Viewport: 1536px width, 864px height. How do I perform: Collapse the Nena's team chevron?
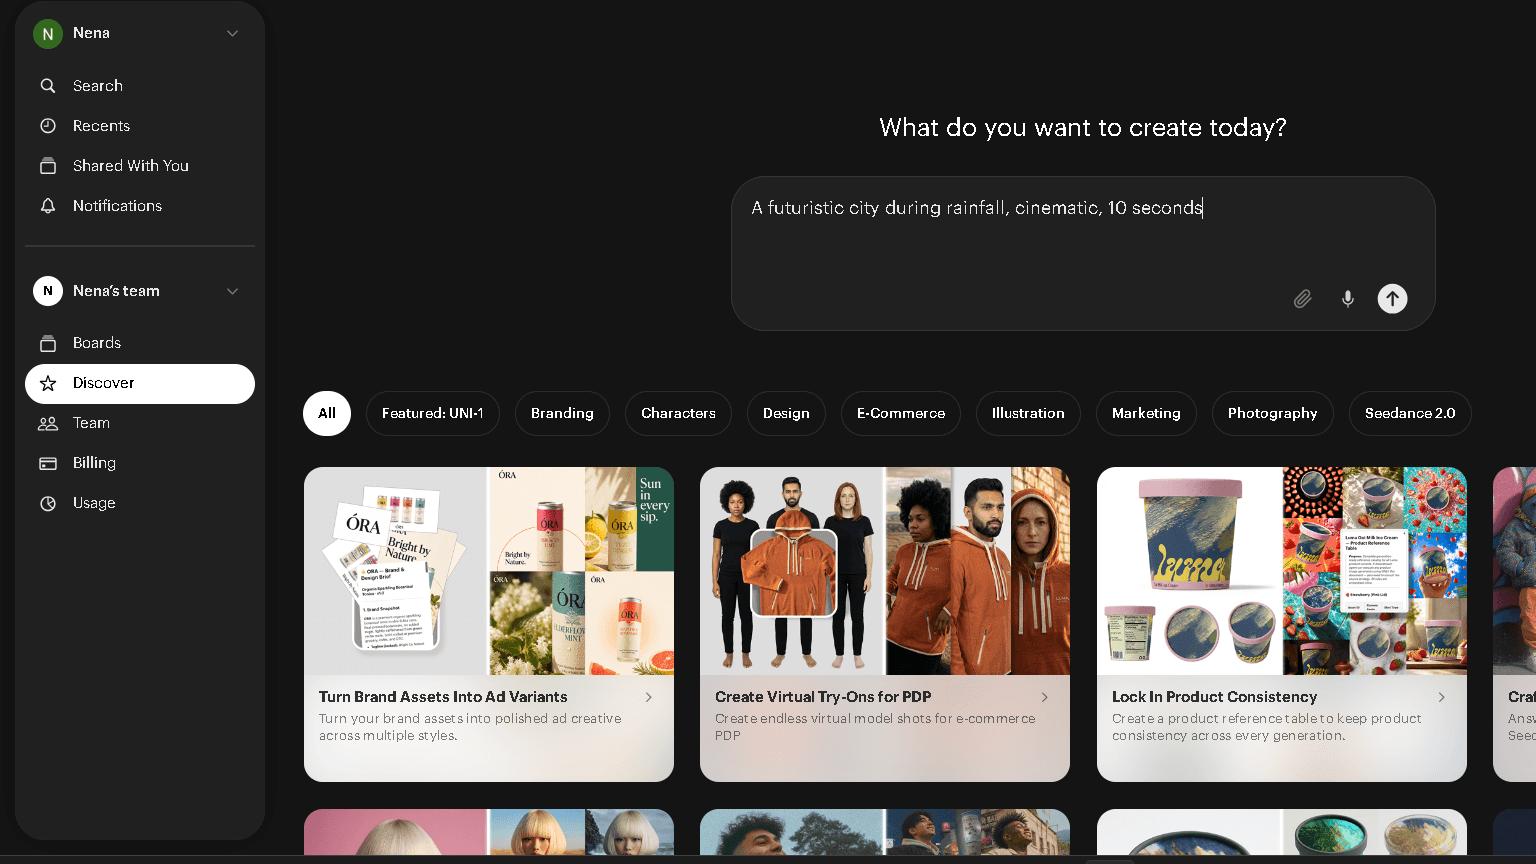click(232, 291)
